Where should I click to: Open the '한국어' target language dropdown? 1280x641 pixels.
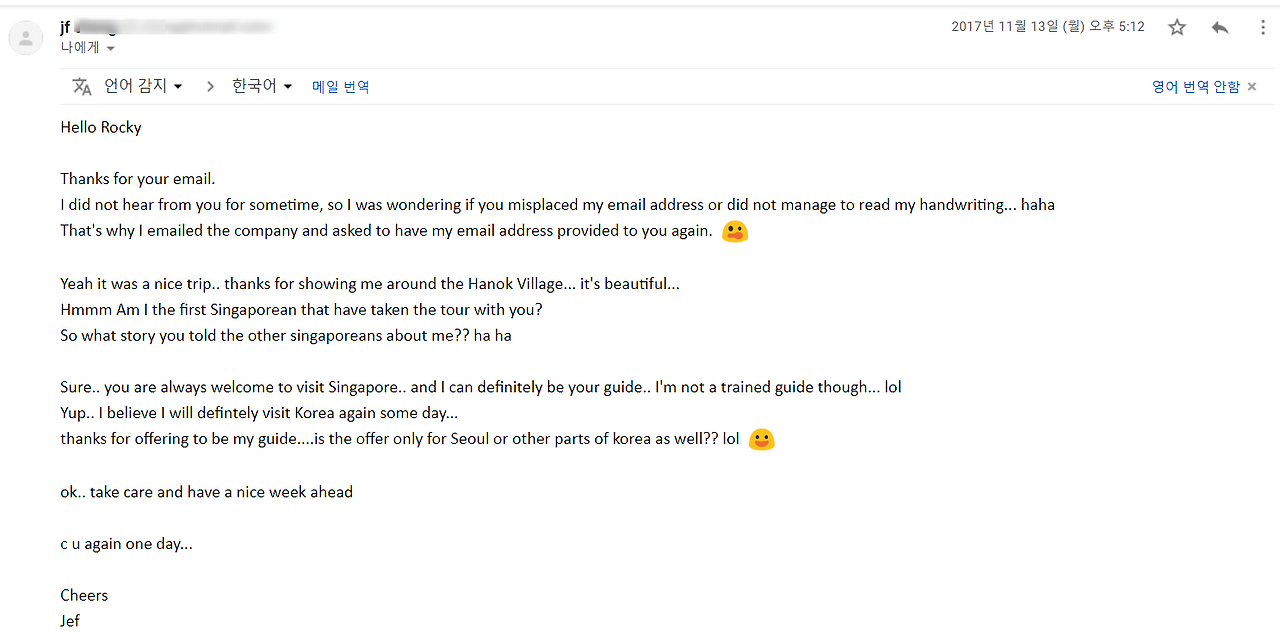point(258,86)
